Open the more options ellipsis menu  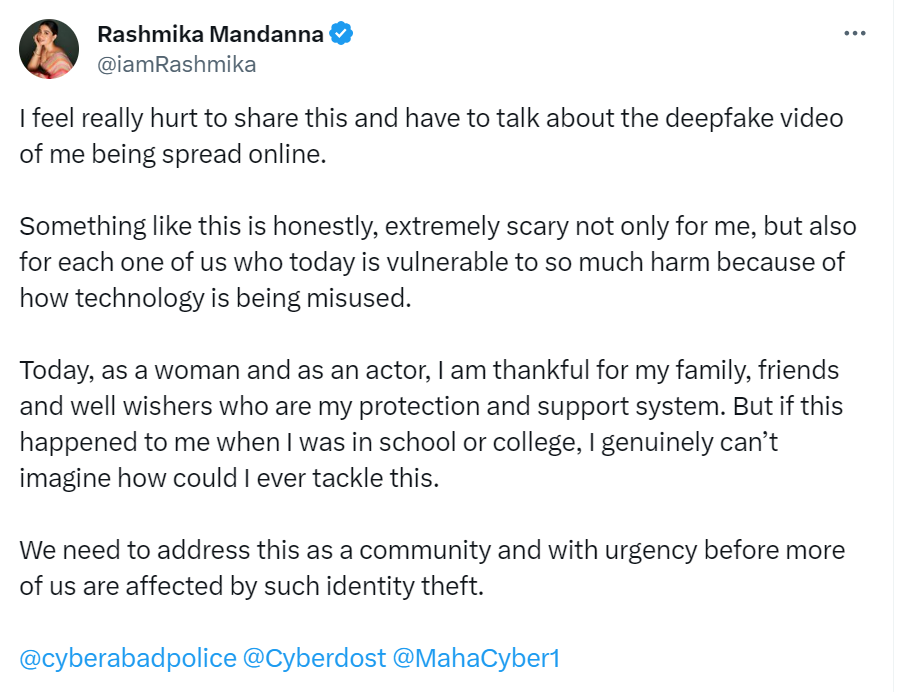point(855,32)
